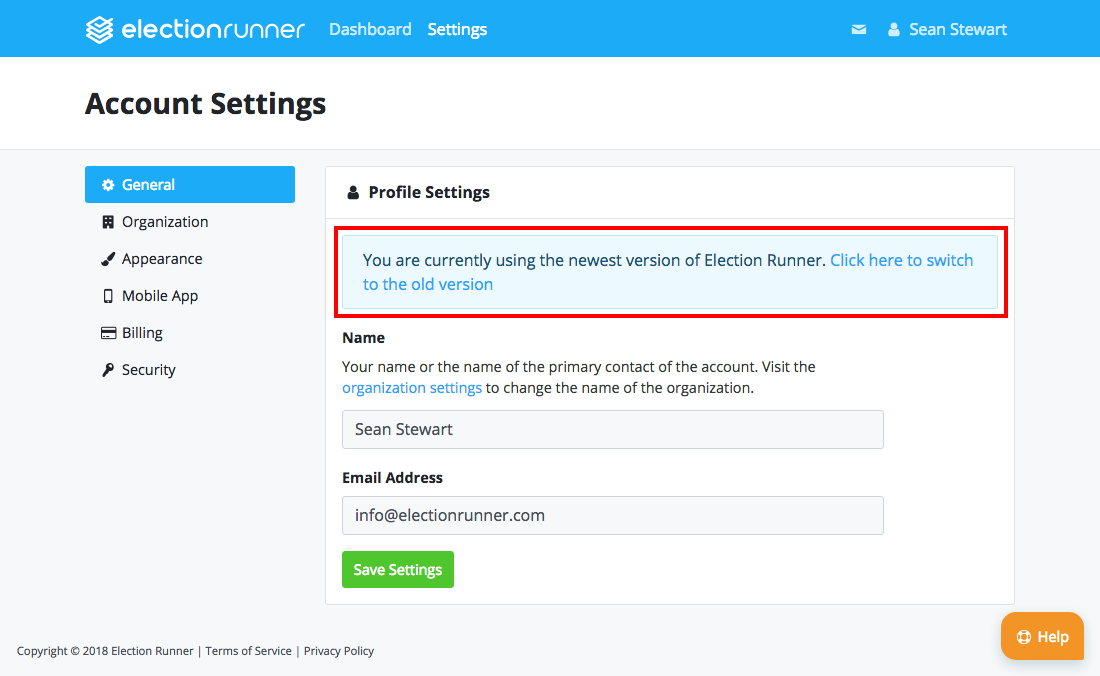
Task: Select the Mobile App tab
Action: click(x=190, y=296)
